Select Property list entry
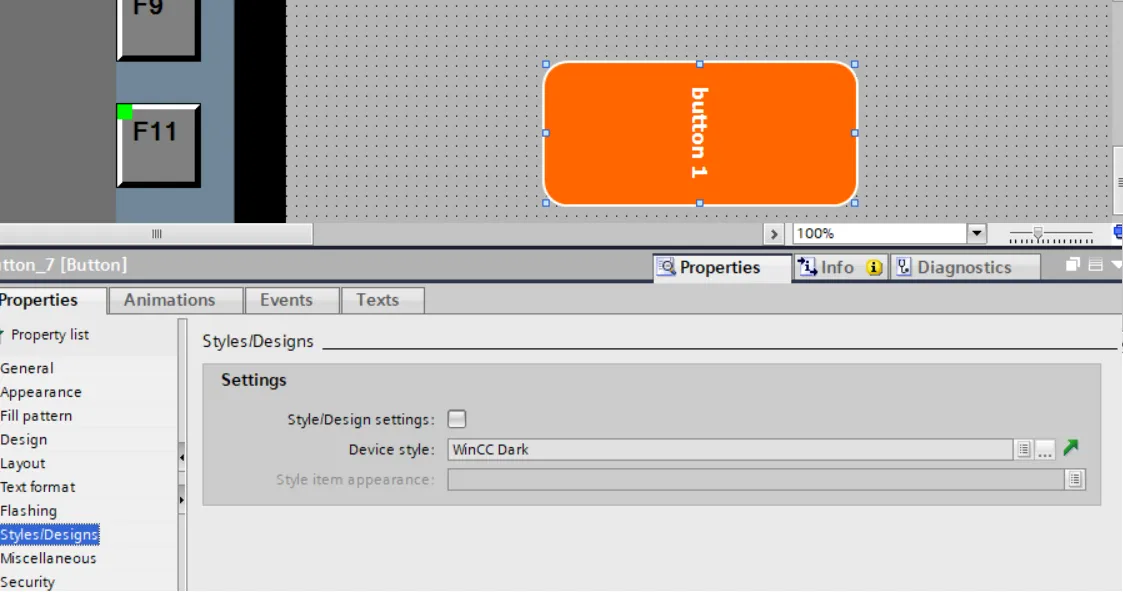The width and height of the screenshot is (1123, 592). (49, 334)
